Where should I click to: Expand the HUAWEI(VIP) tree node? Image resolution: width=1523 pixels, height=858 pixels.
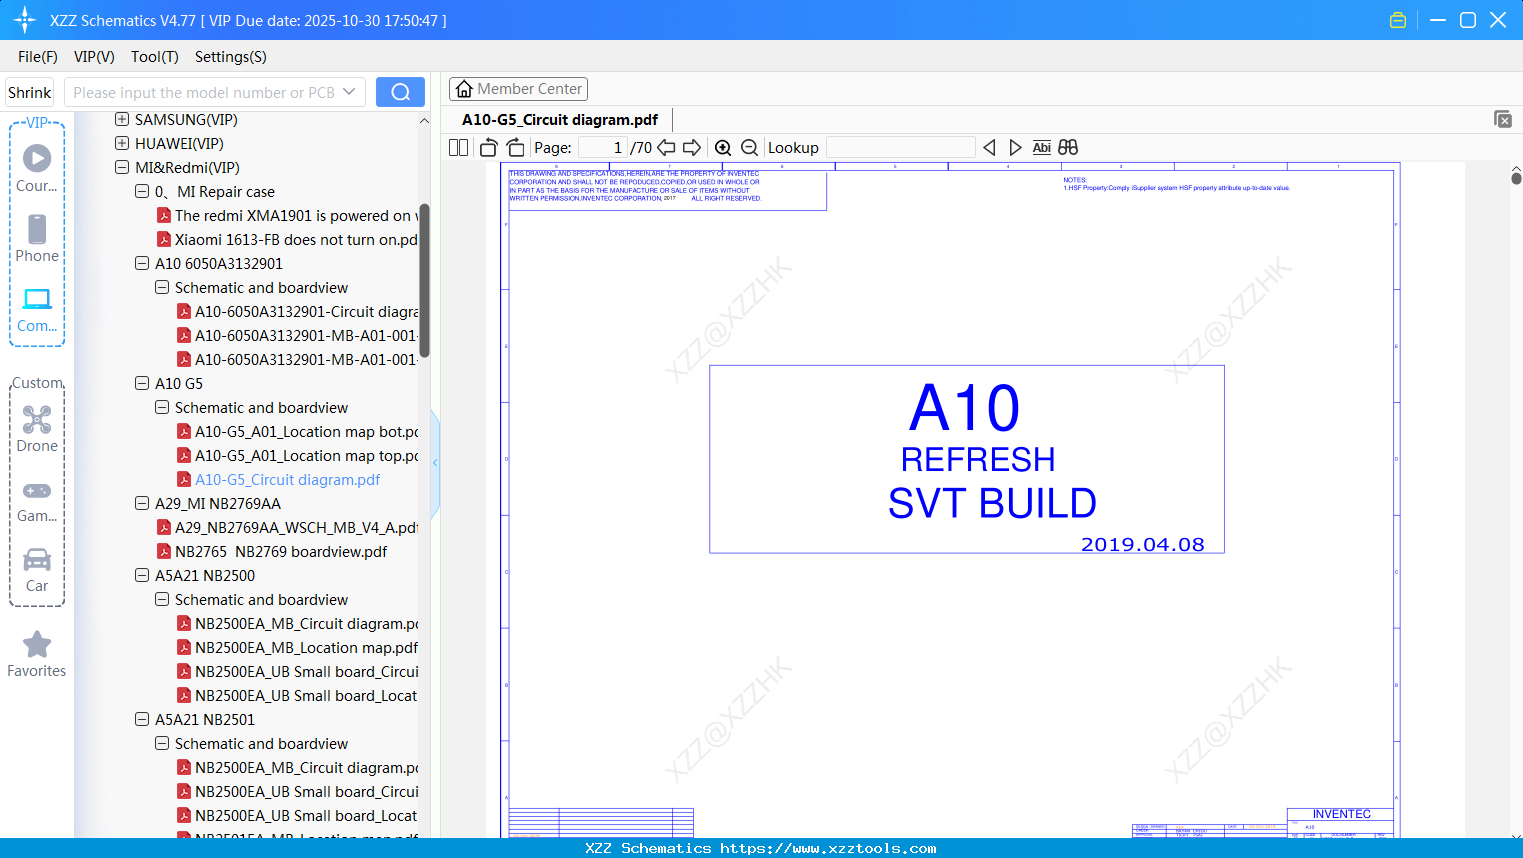(x=122, y=144)
